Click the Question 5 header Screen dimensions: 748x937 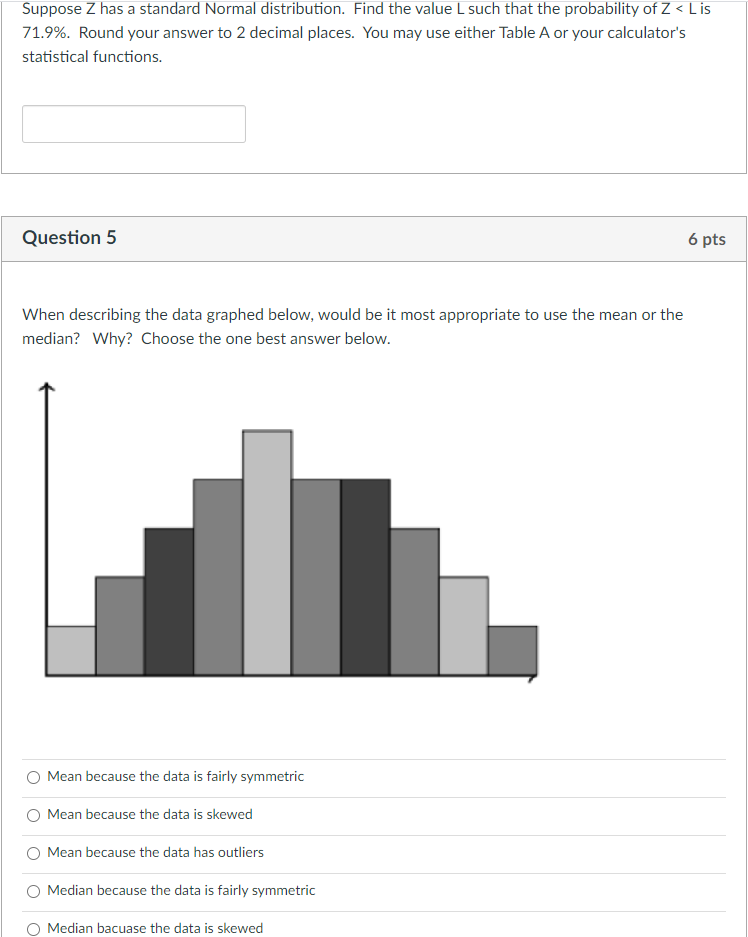pyautogui.click(x=69, y=238)
